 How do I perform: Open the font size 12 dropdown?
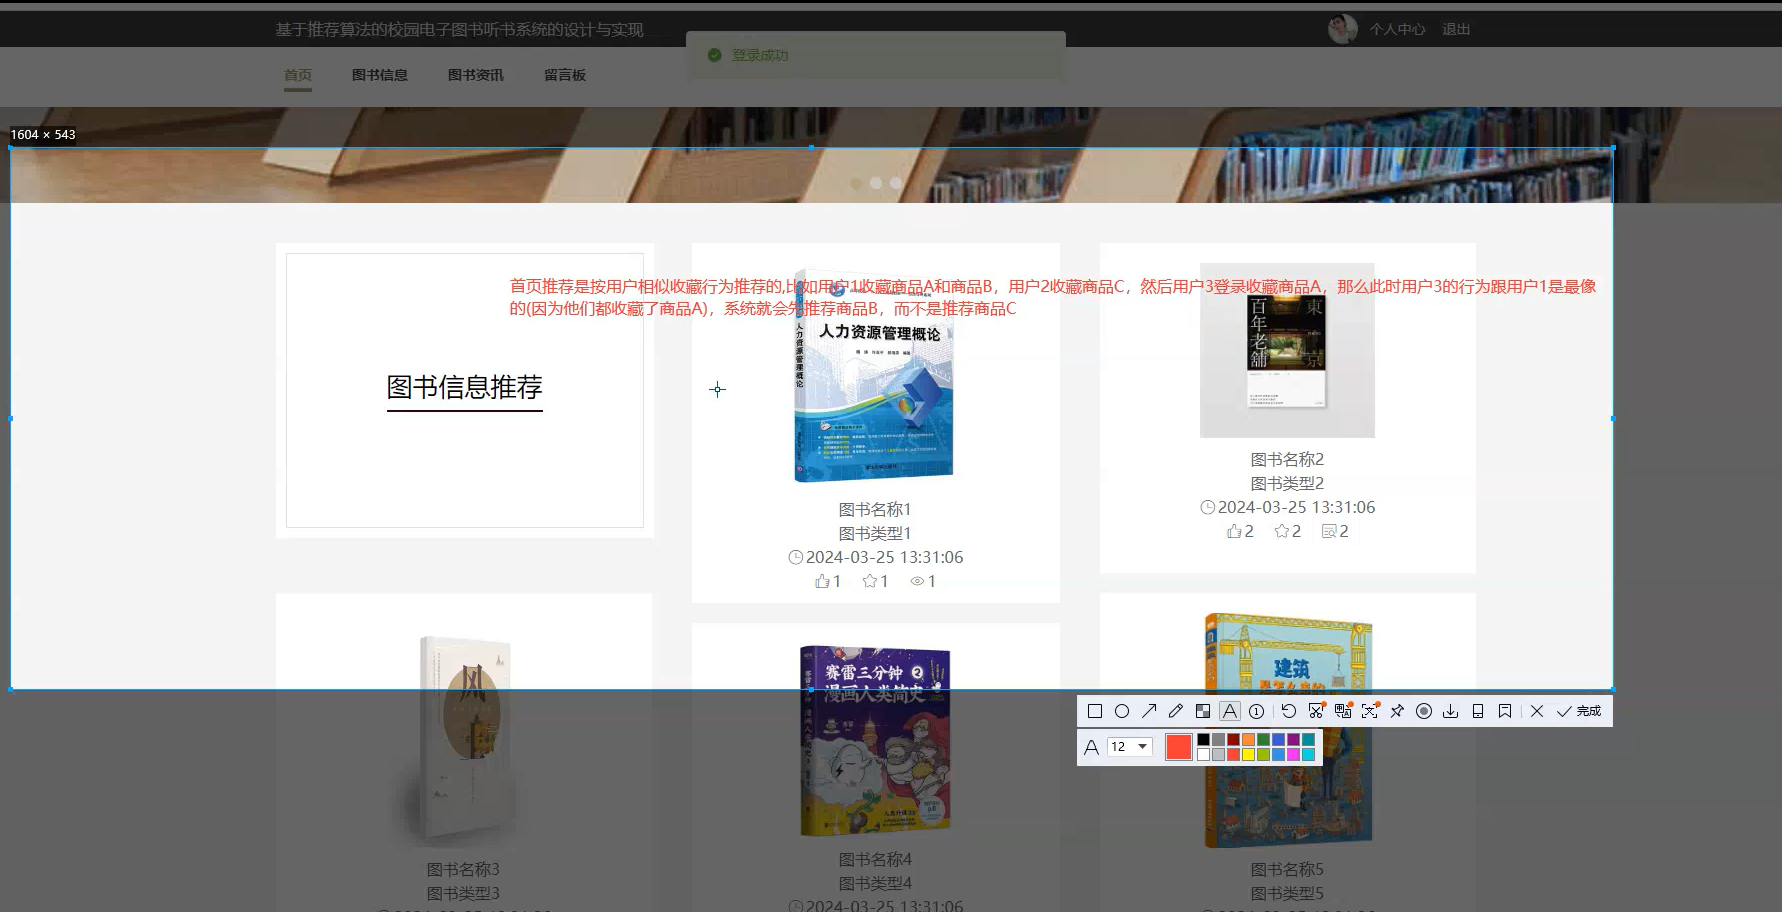pyautogui.click(x=1130, y=747)
